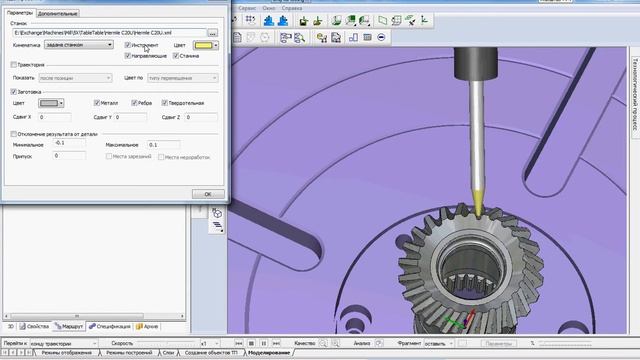Toggle the Станина checkbox
Viewport: 640px width, 360px height.
click(x=176, y=56)
